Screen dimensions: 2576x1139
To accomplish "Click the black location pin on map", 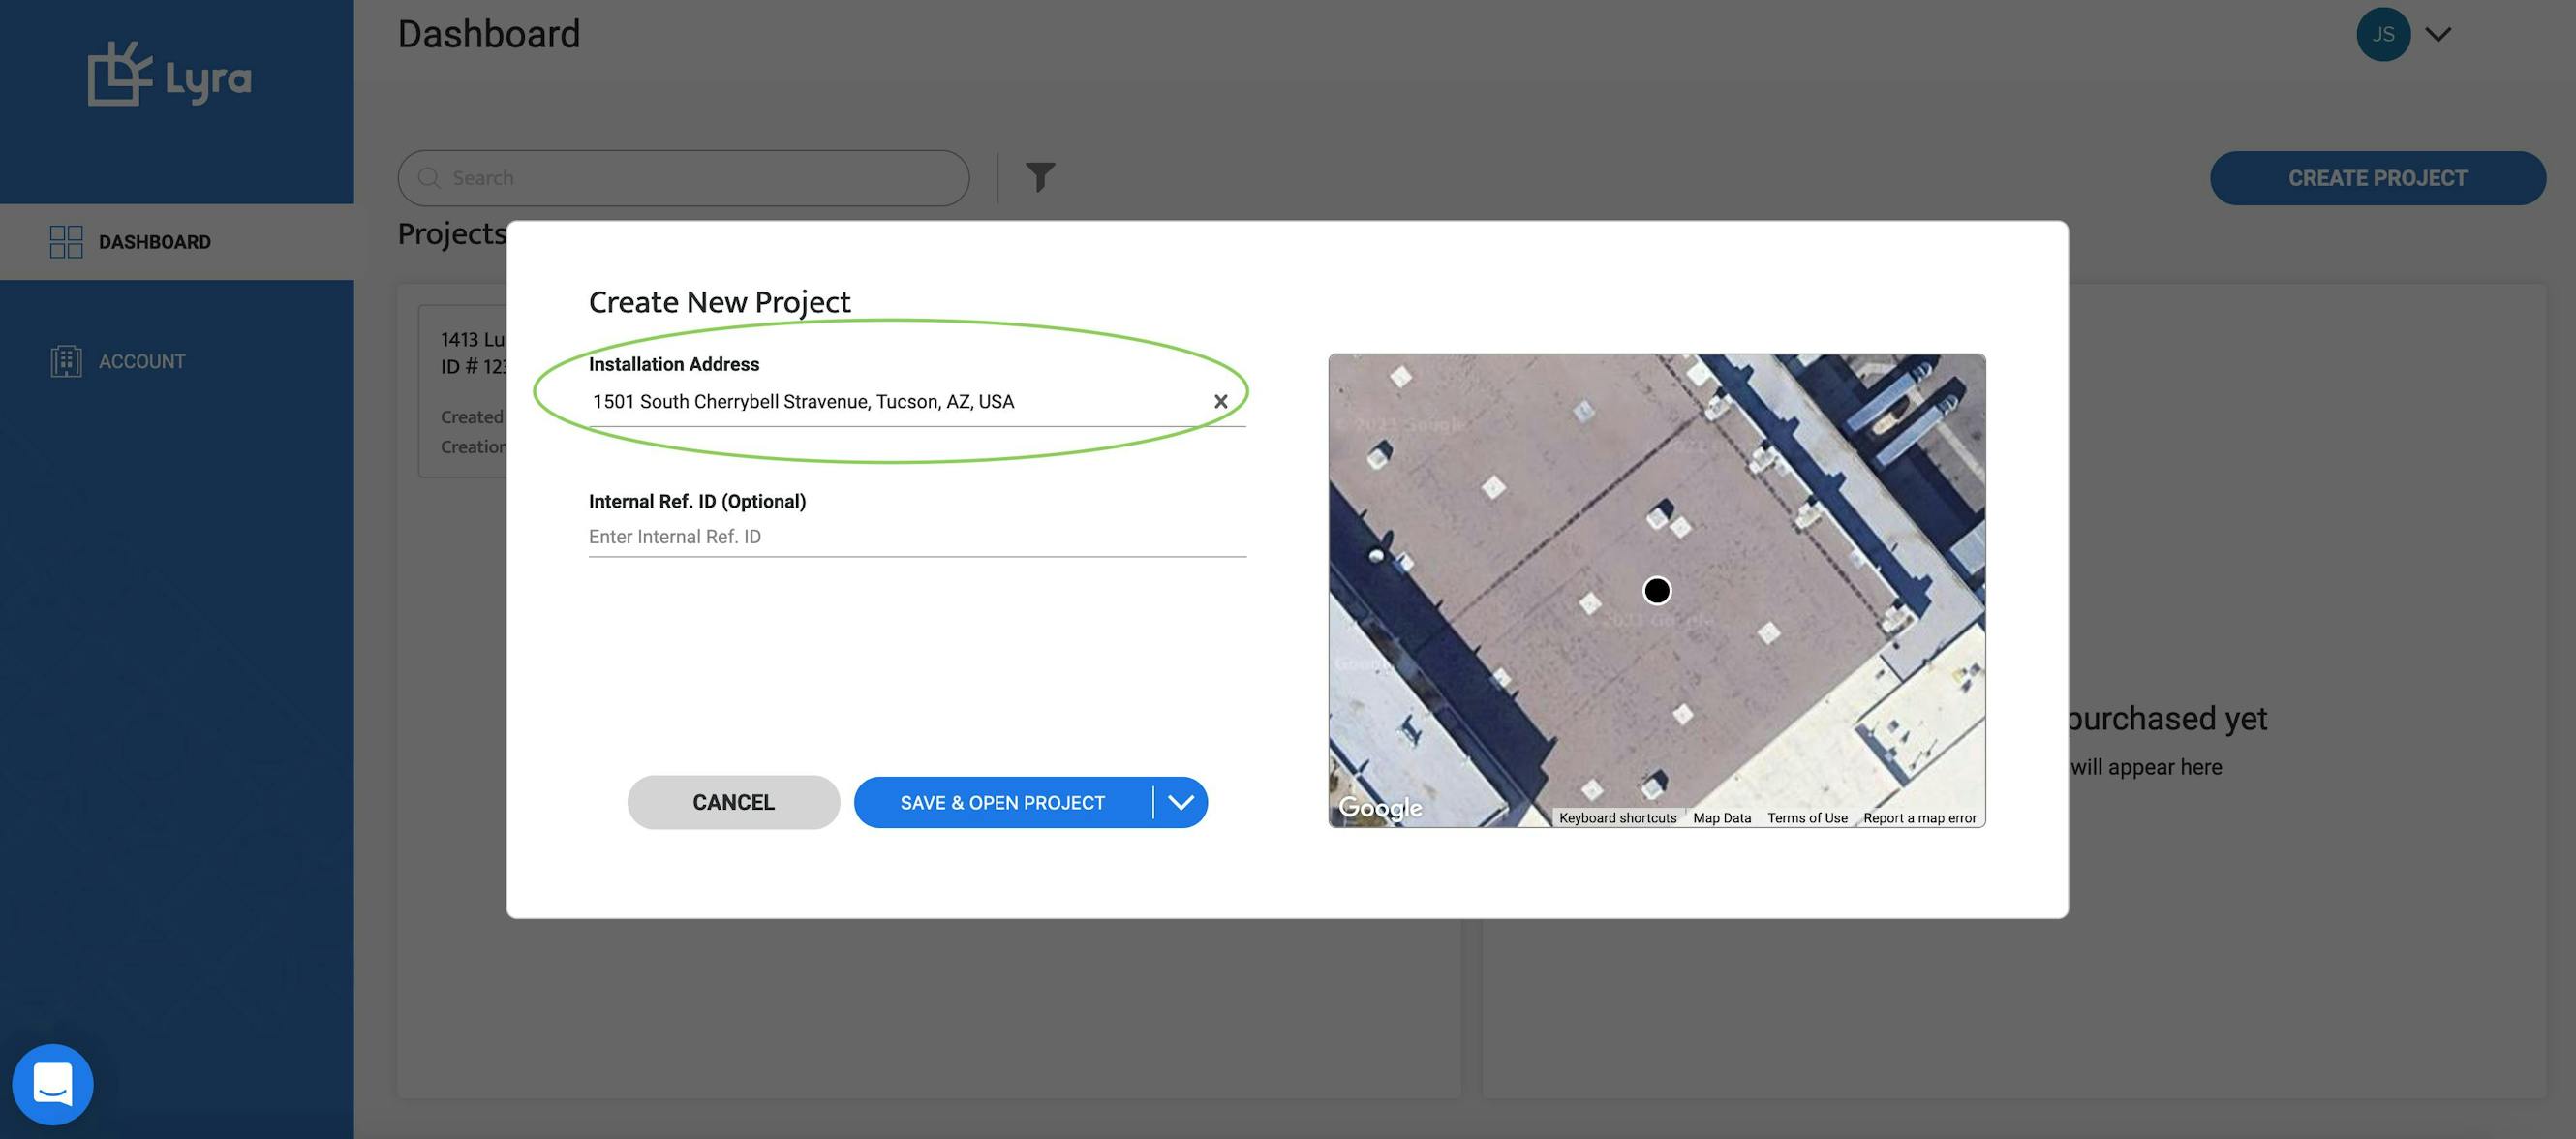I will click(x=1656, y=591).
